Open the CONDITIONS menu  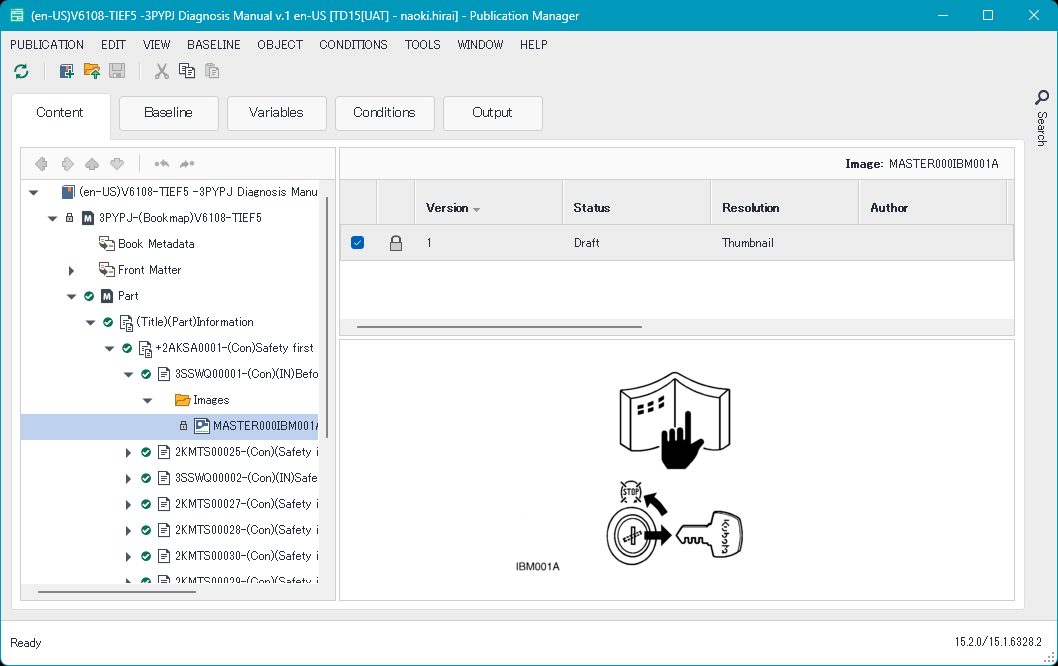(x=353, y=44)
